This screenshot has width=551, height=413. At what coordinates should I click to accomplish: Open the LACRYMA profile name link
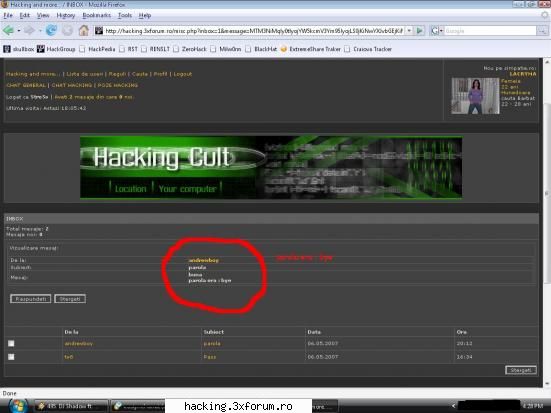(x=523, y=74)
